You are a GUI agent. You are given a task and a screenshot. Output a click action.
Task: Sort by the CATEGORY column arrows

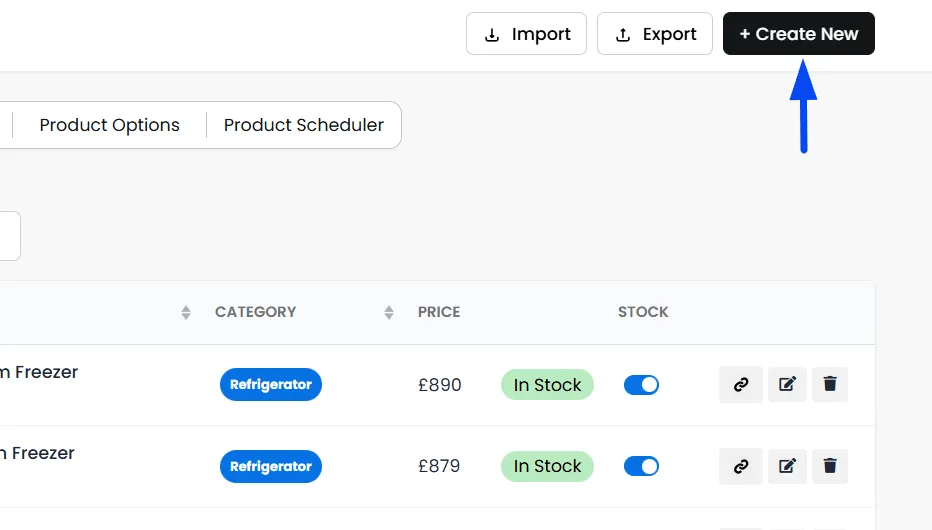point(389,313)
